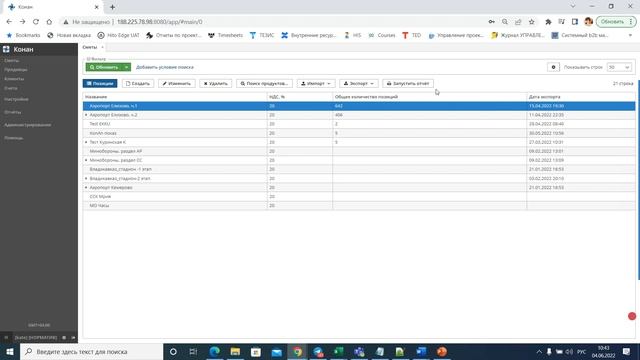Click the browser forward arrow
The image size is (640, 360).
pos(22,22)
